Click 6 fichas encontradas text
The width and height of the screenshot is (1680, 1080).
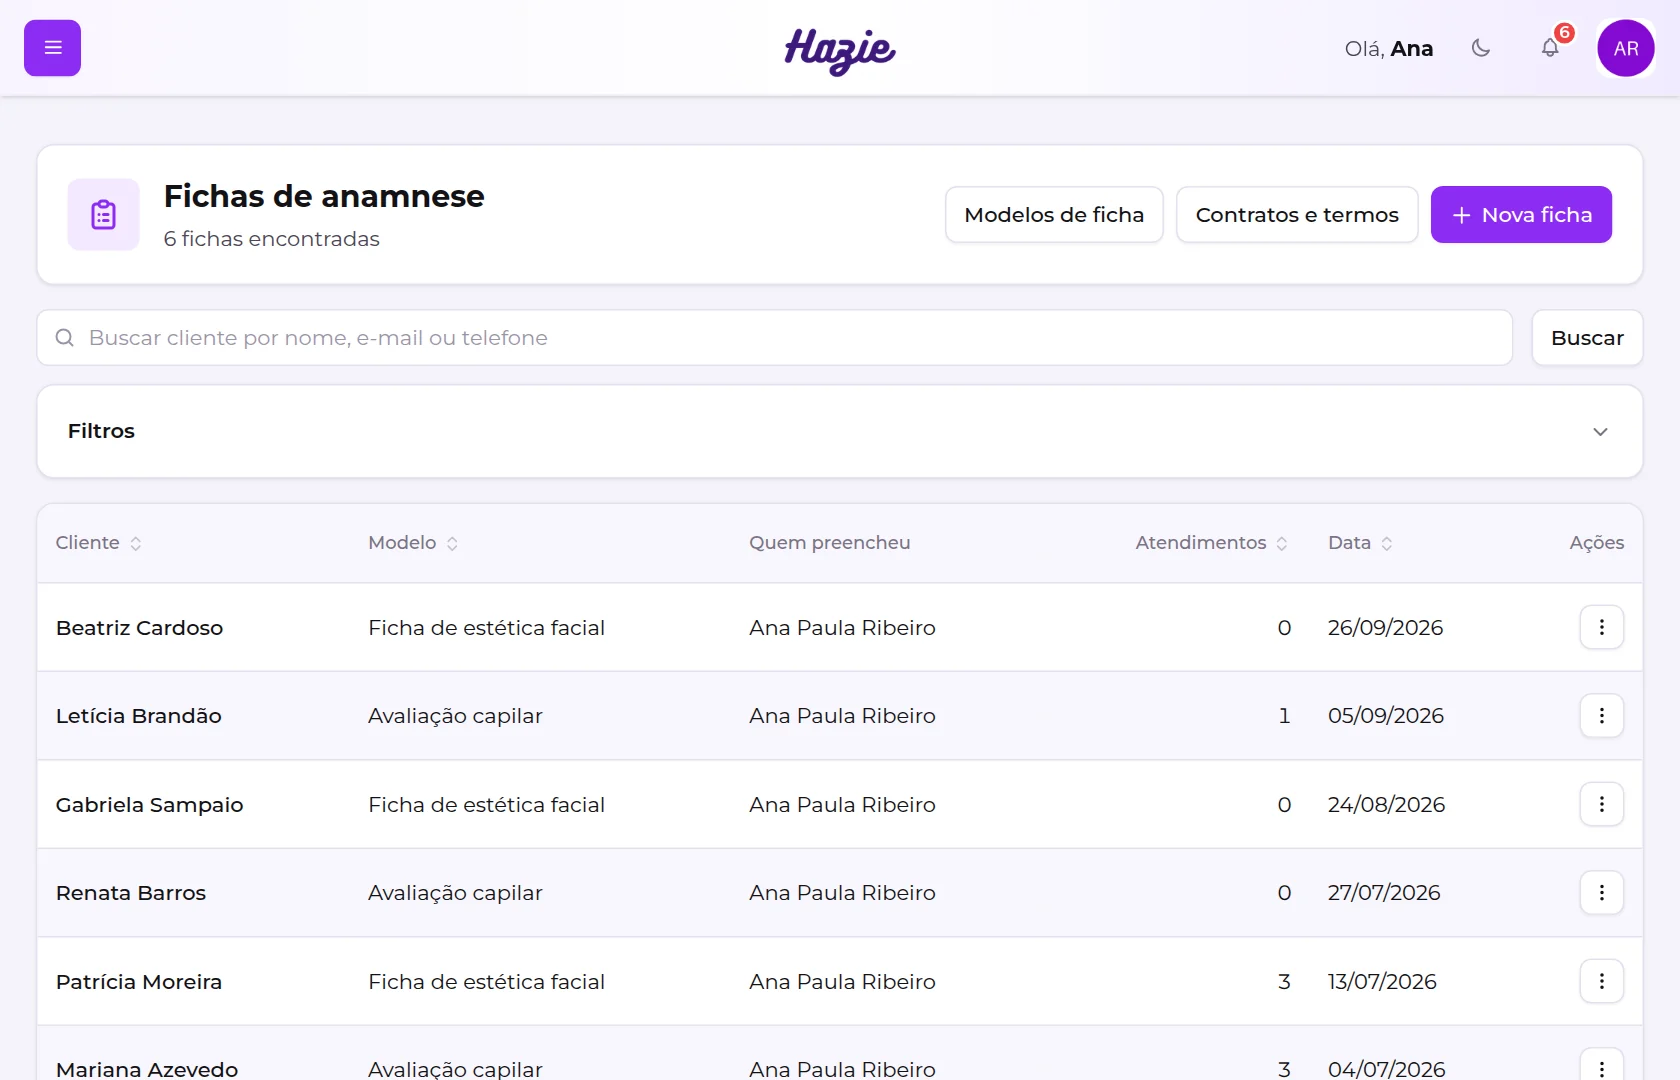(x=272, y=239)
